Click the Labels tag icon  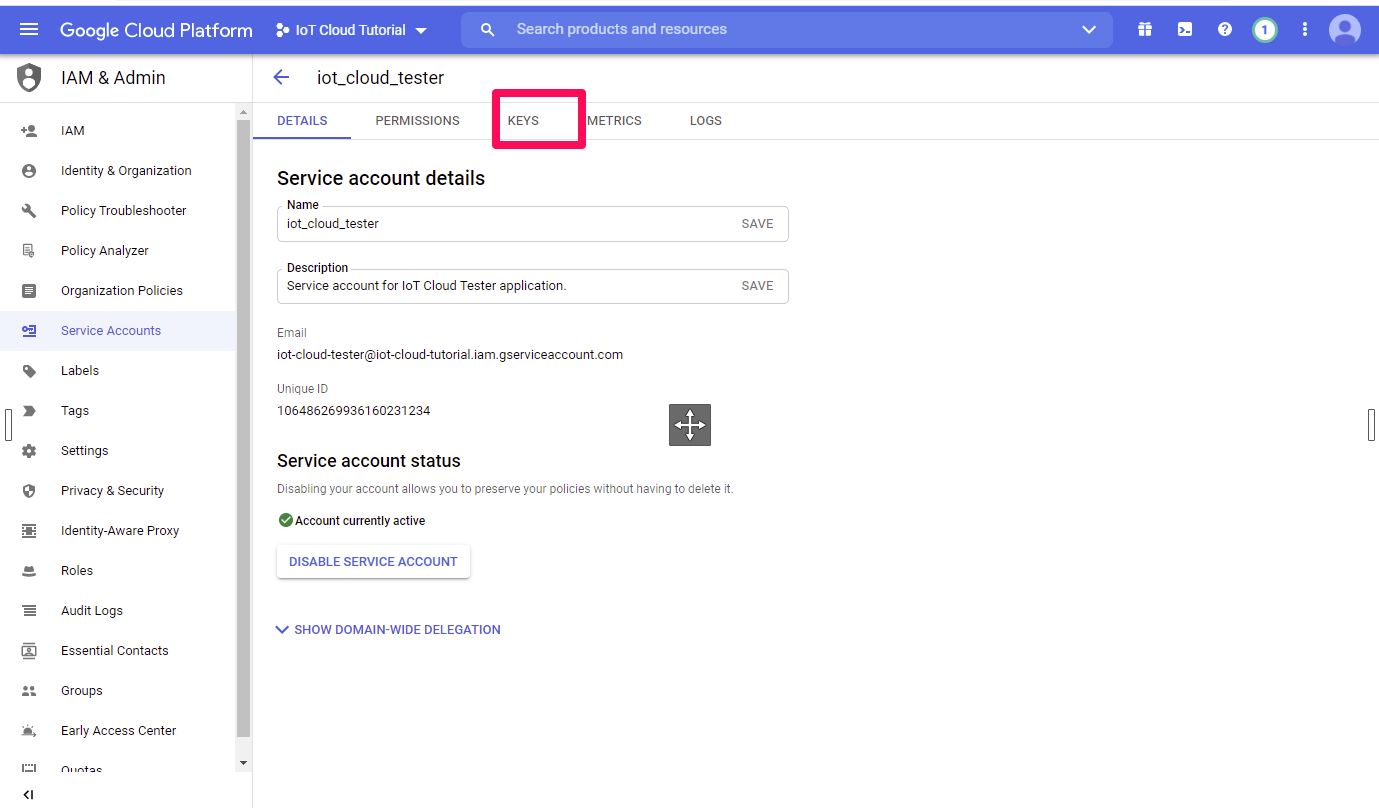pos(29,371)
